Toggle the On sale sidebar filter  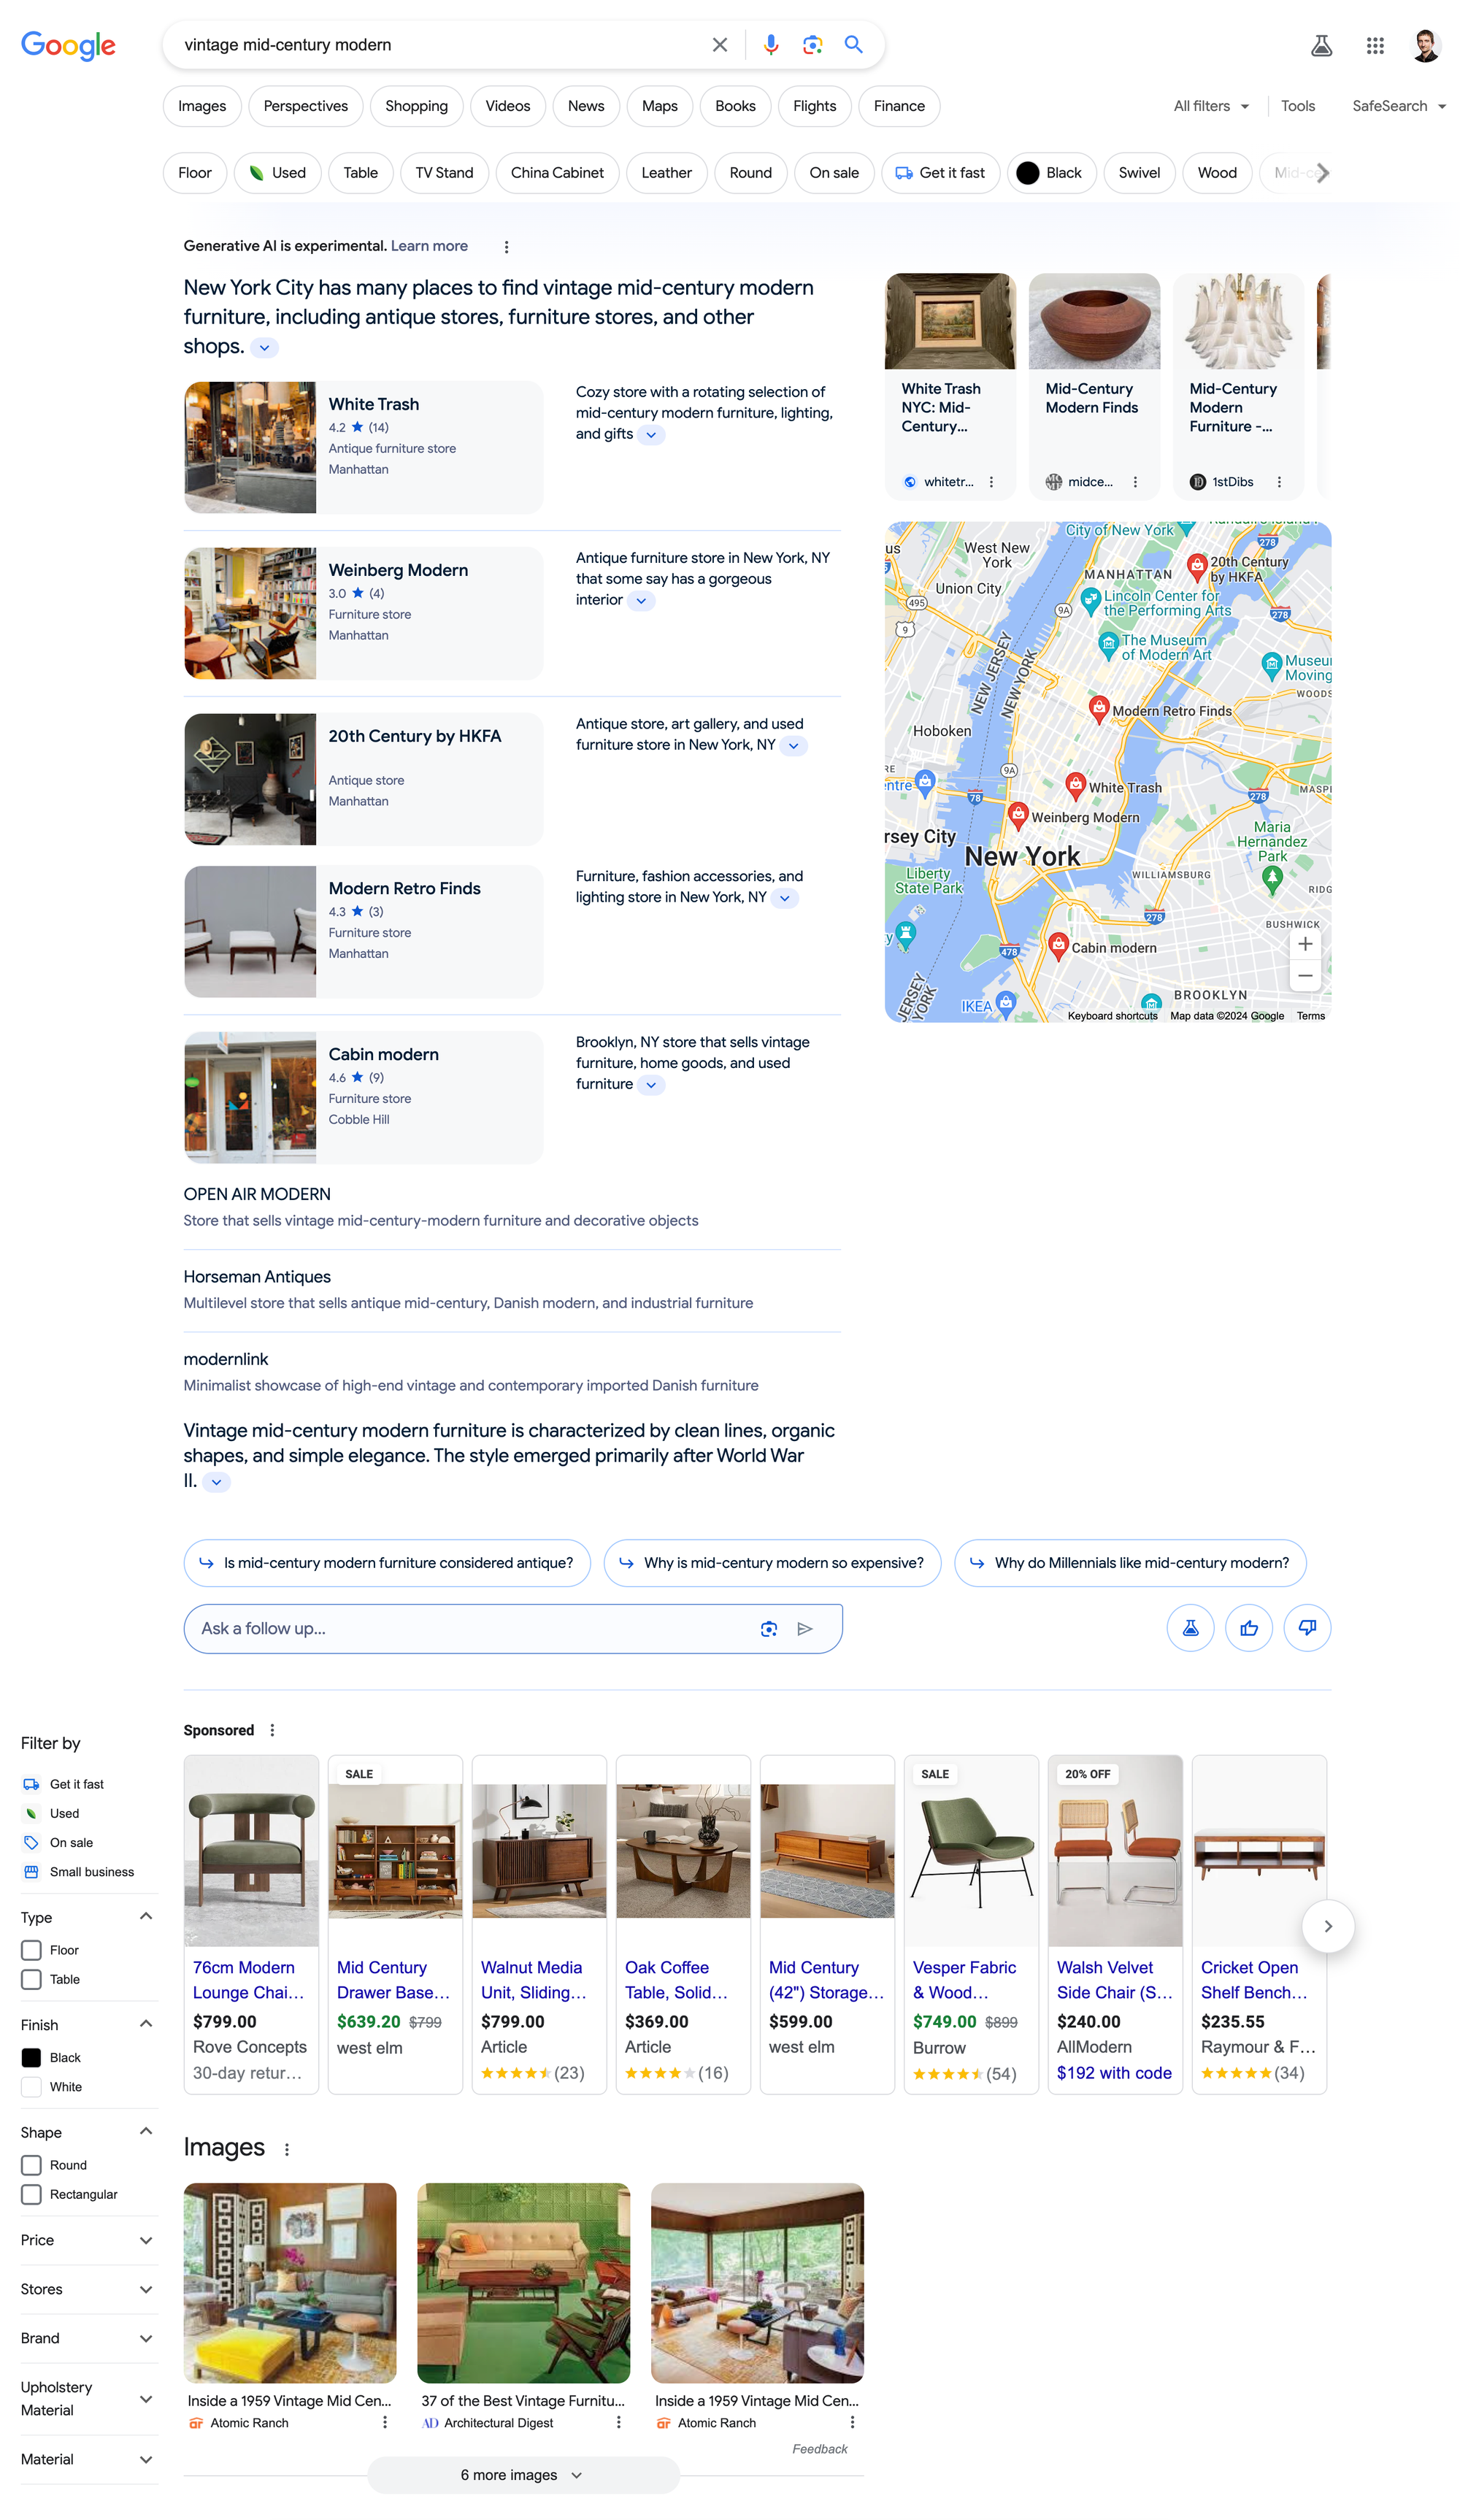[58, 1843]
